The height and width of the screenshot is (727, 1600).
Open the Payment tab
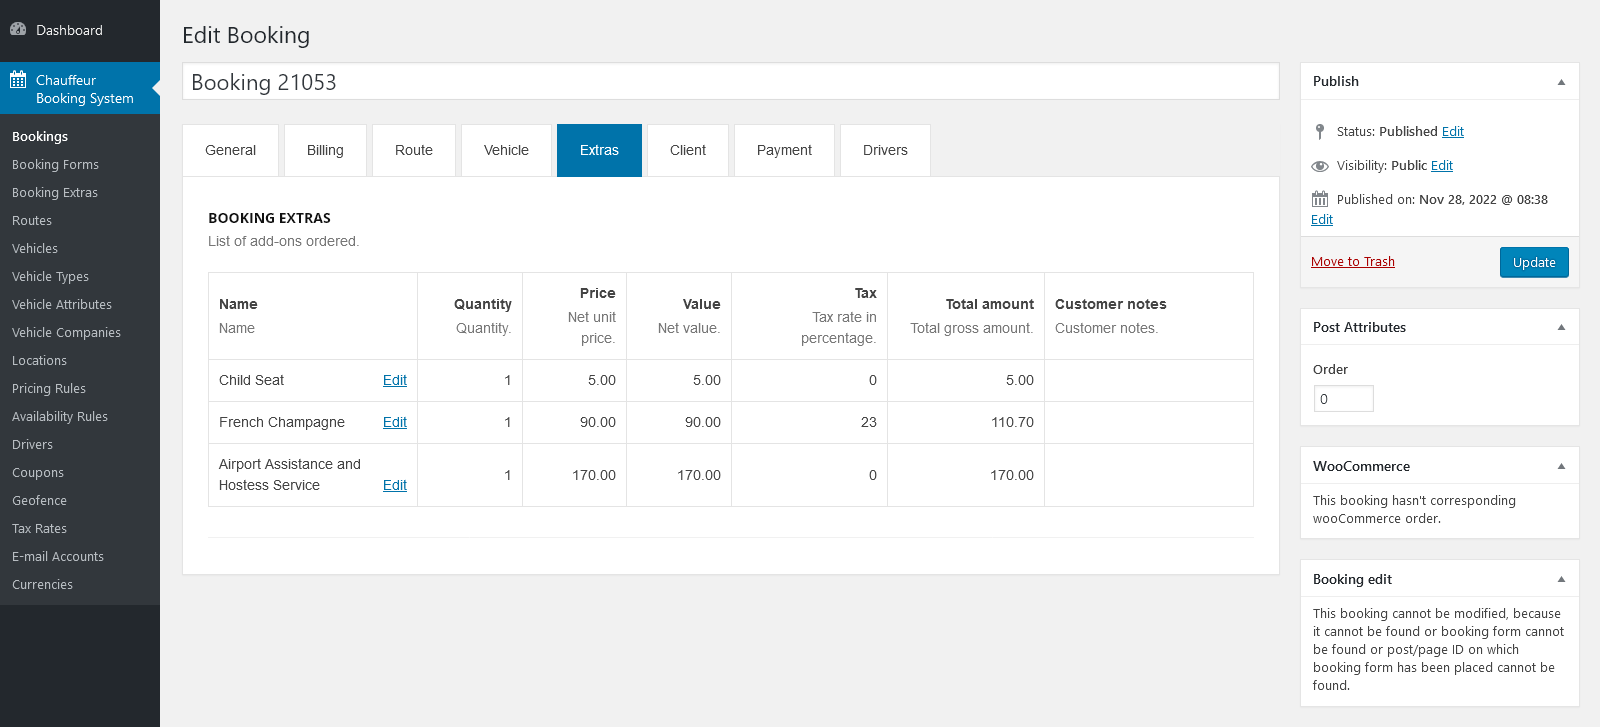784,150
